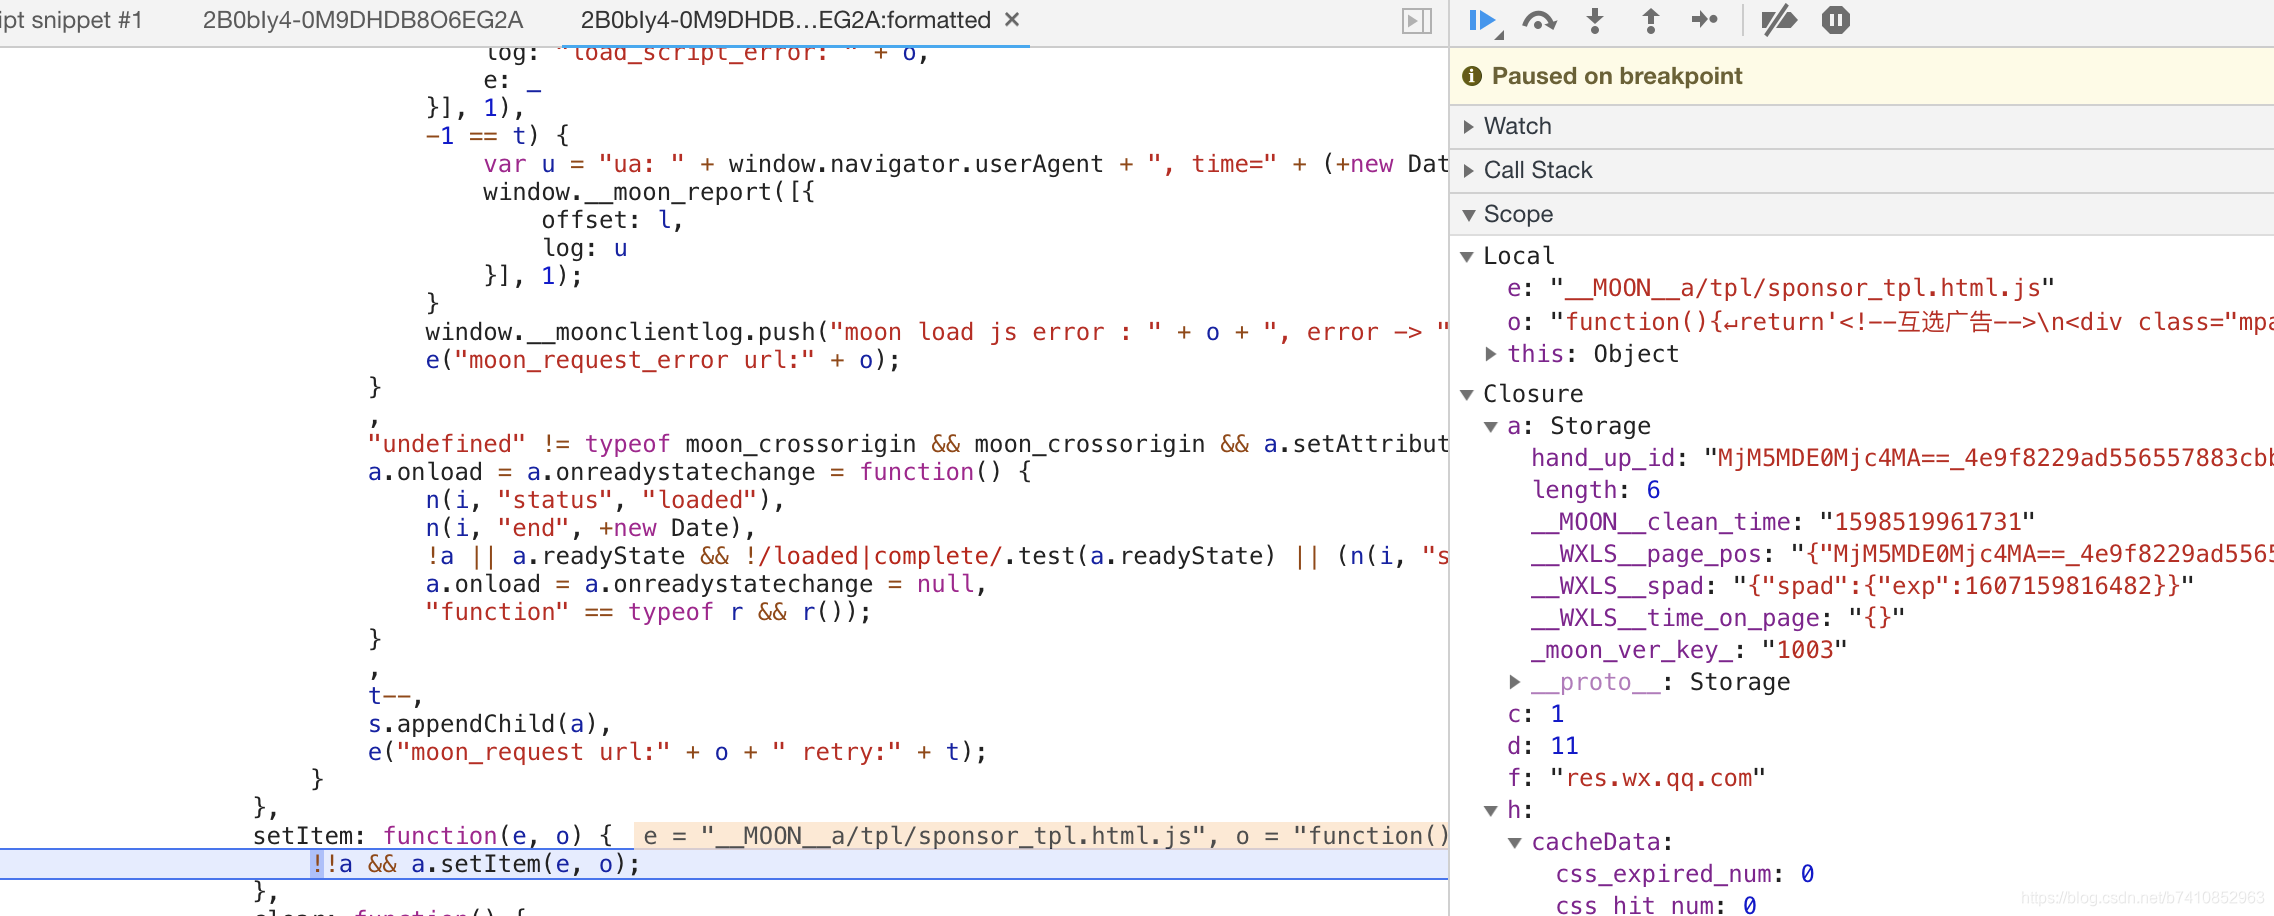Expand the __proto__: Storage entry
The height and width of the screenshot is (916, 2274).
point(1515,682)
